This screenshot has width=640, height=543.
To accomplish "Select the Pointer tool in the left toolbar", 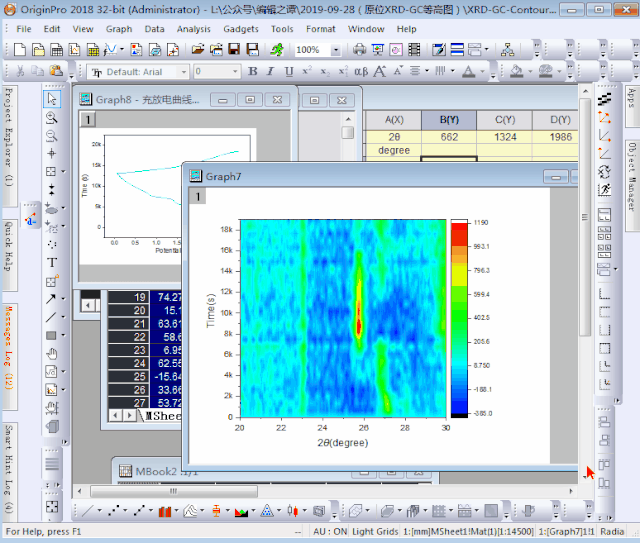I will coord(52,98).
